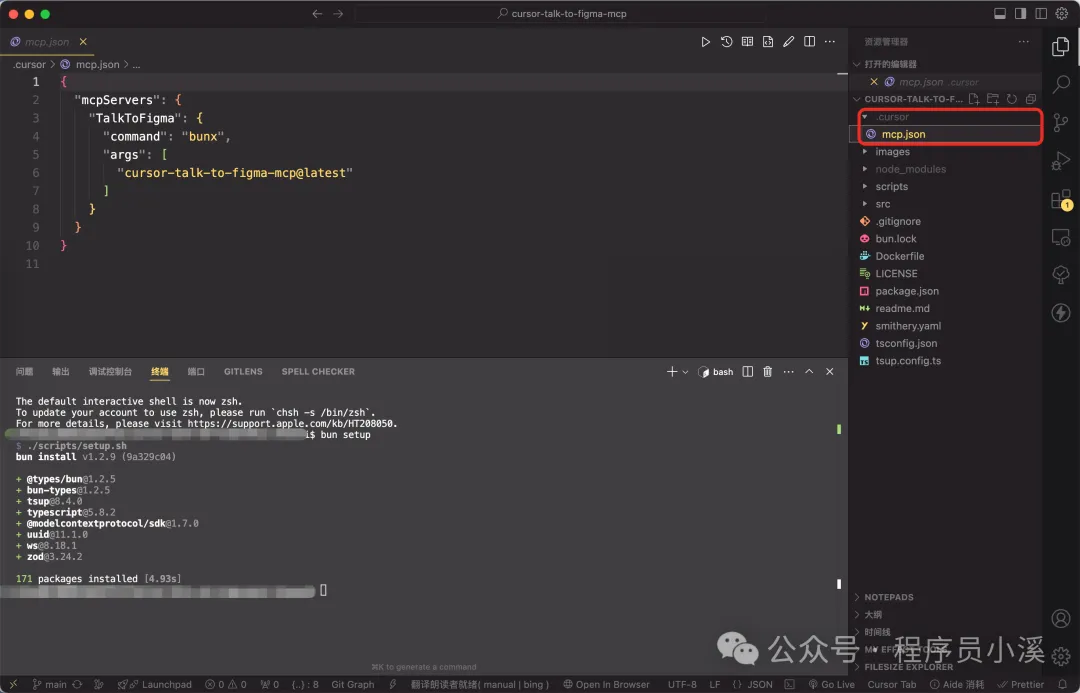Screen dimensions: 1080x693
Task: Switch to the 端口 ports tab
Action: (196, 372)
